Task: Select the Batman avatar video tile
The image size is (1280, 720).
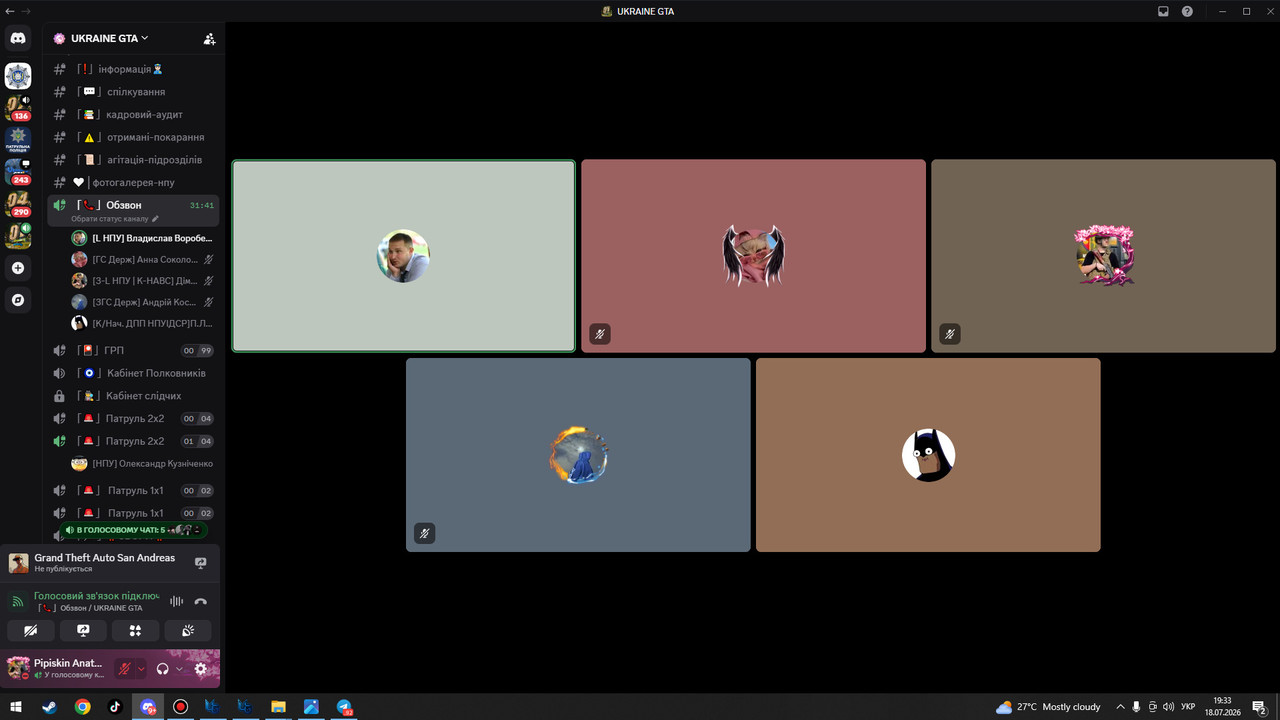Action: click(x=928, y=455)
